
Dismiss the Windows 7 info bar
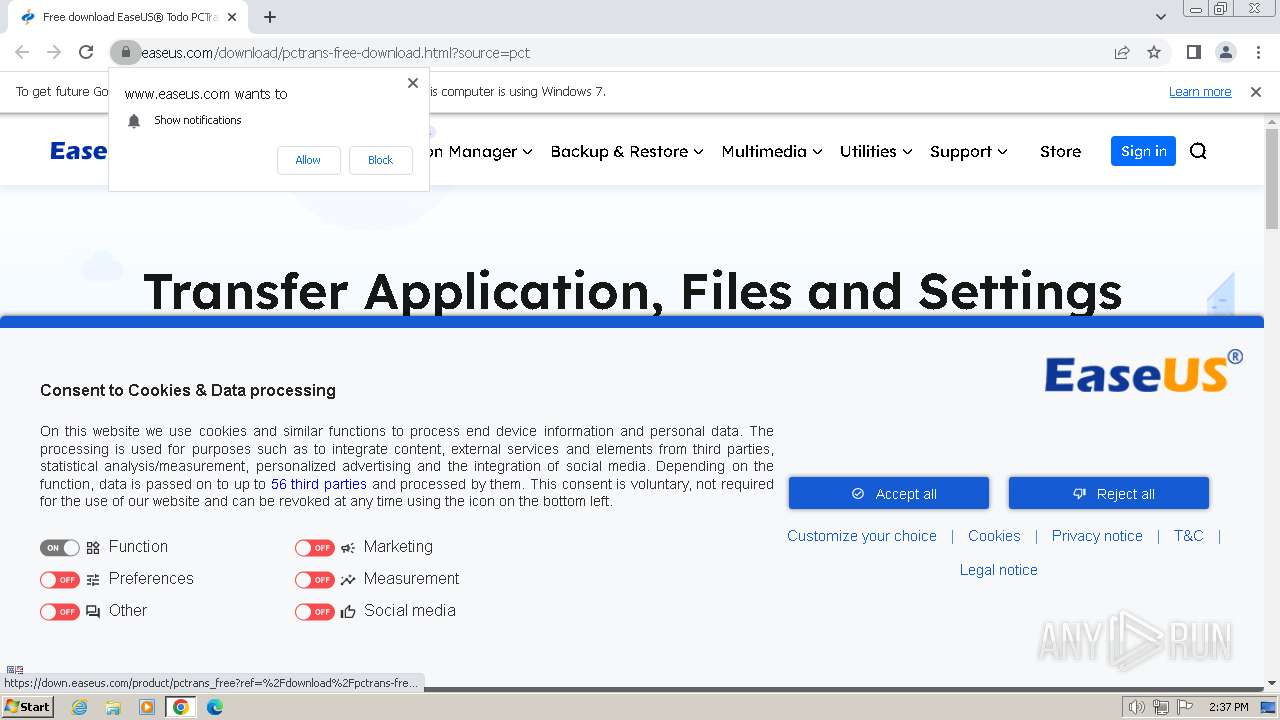(x=1256, y=92)
